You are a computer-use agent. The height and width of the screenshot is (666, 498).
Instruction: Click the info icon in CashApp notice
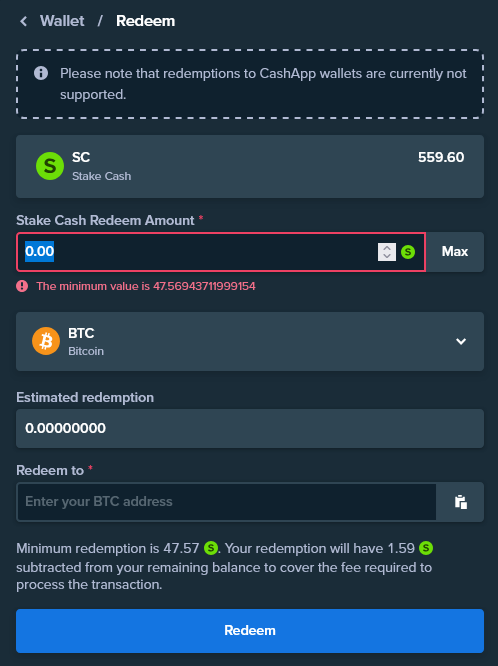click(41, 73)
